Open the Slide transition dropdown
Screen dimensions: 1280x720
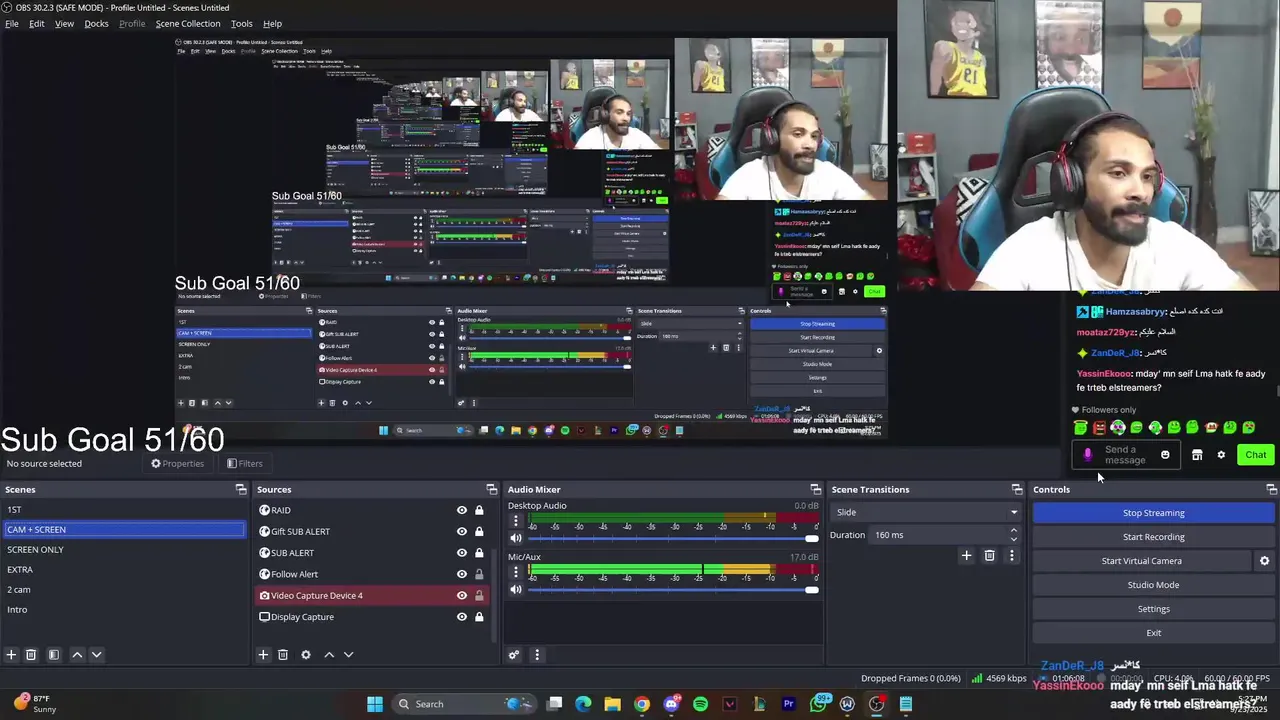(x=925, y=512)
